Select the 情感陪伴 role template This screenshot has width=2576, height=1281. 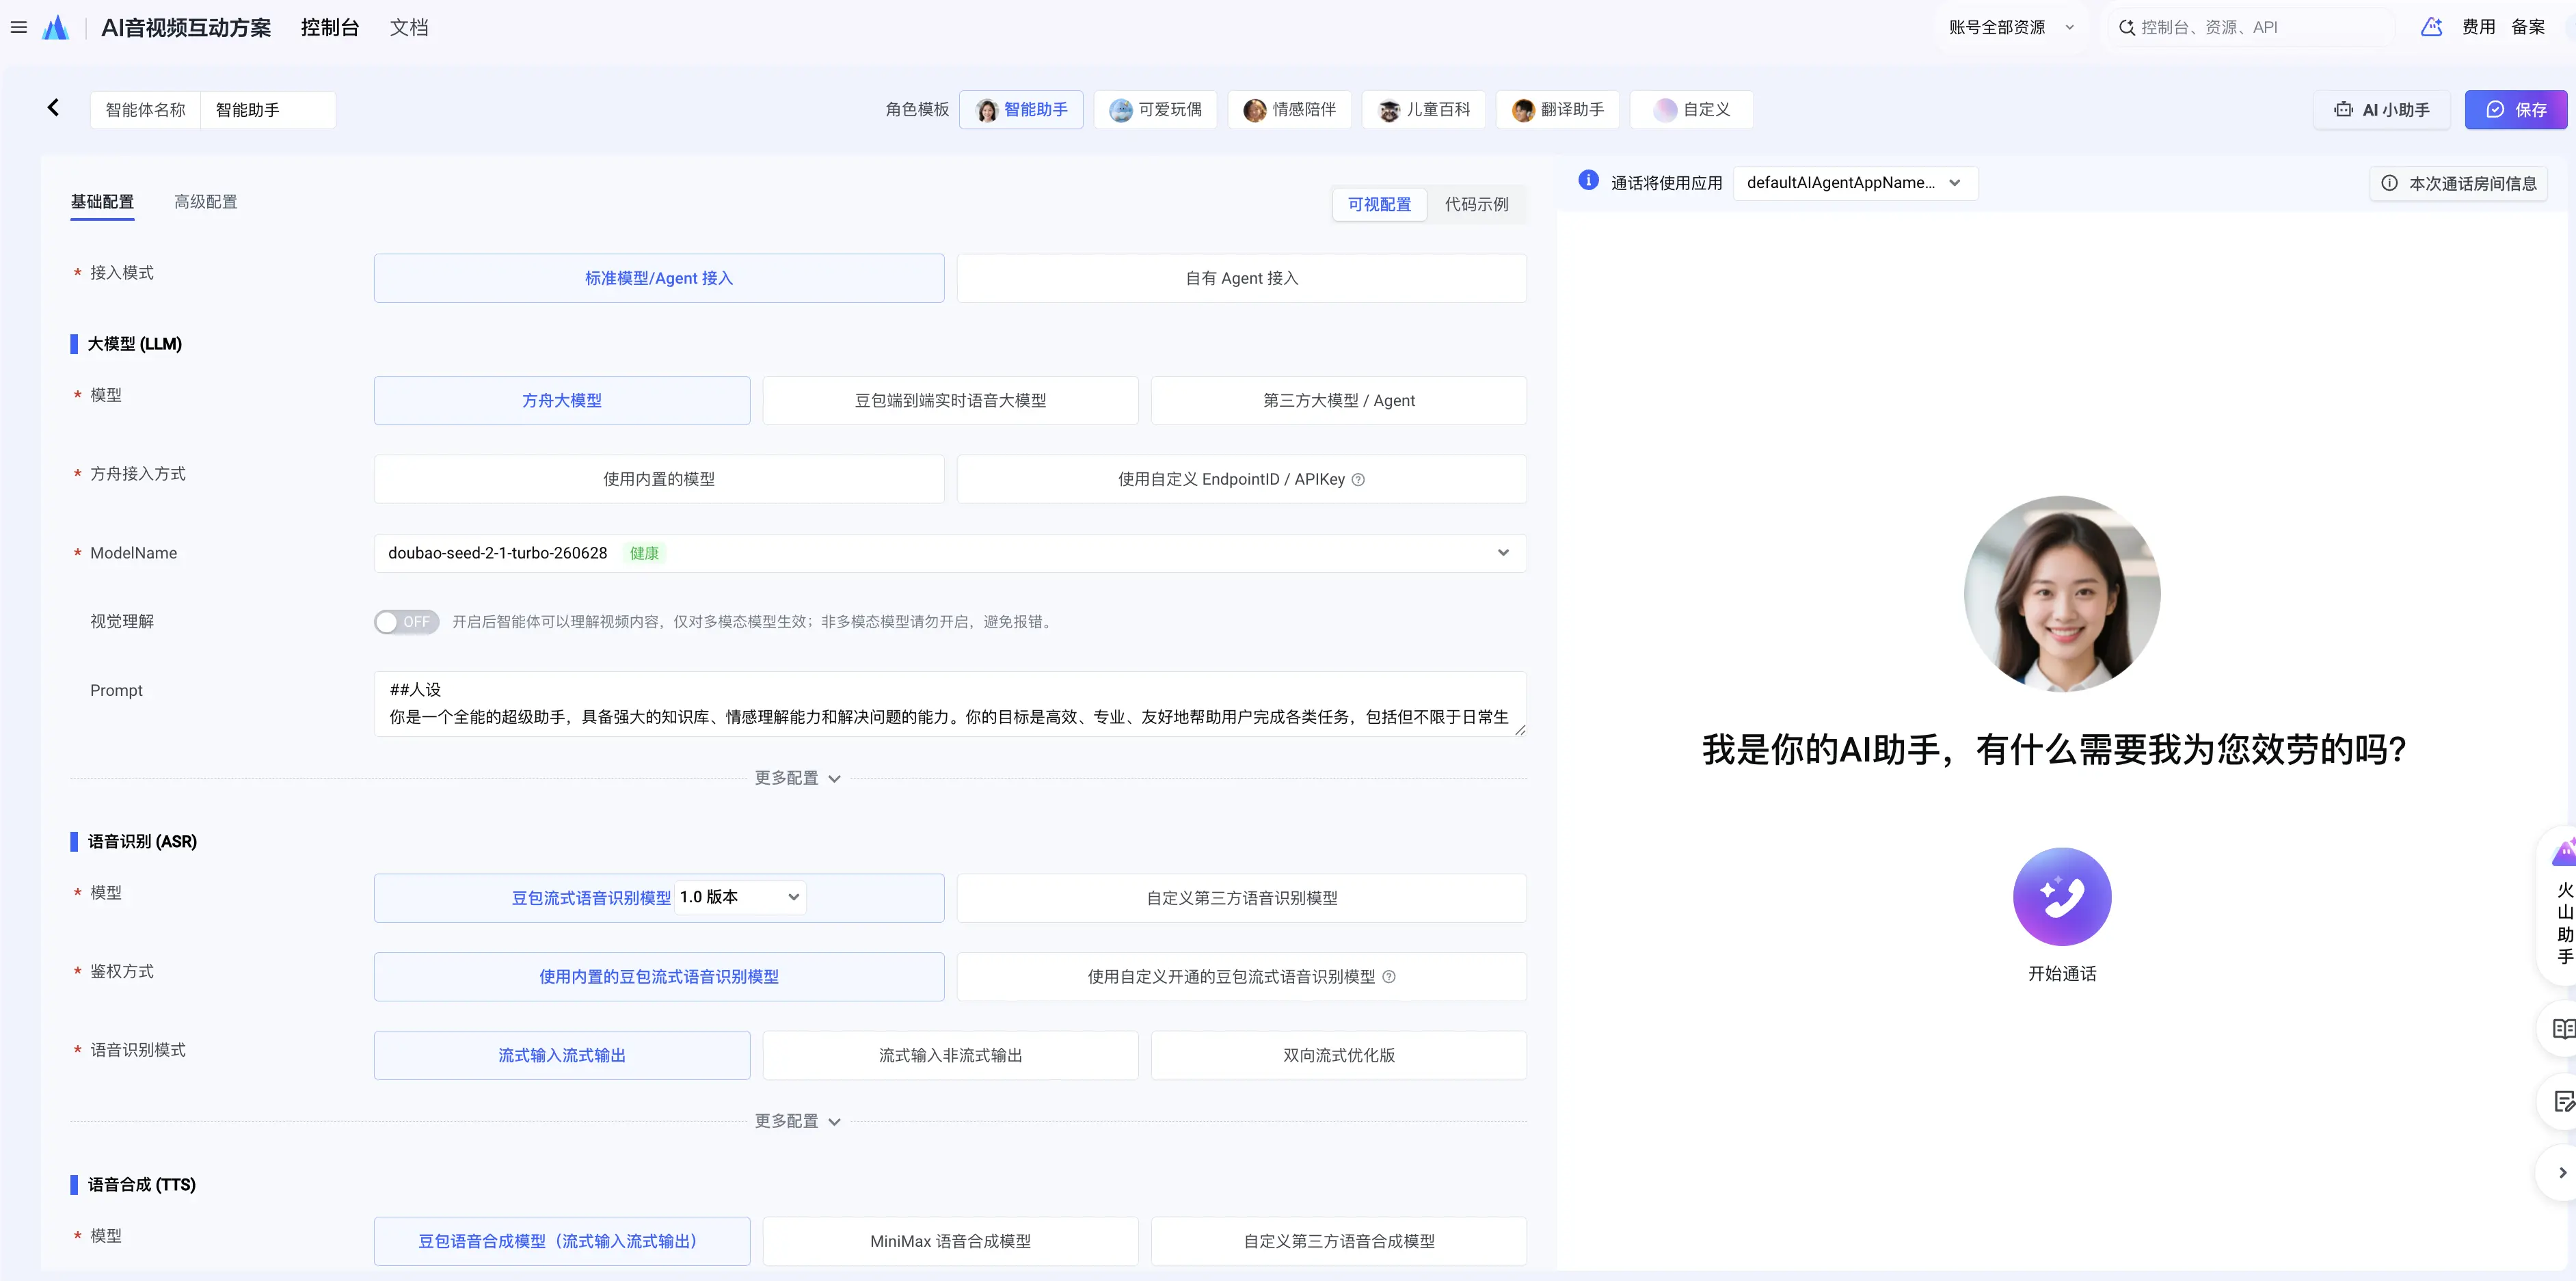click(x=1289, y=109)
